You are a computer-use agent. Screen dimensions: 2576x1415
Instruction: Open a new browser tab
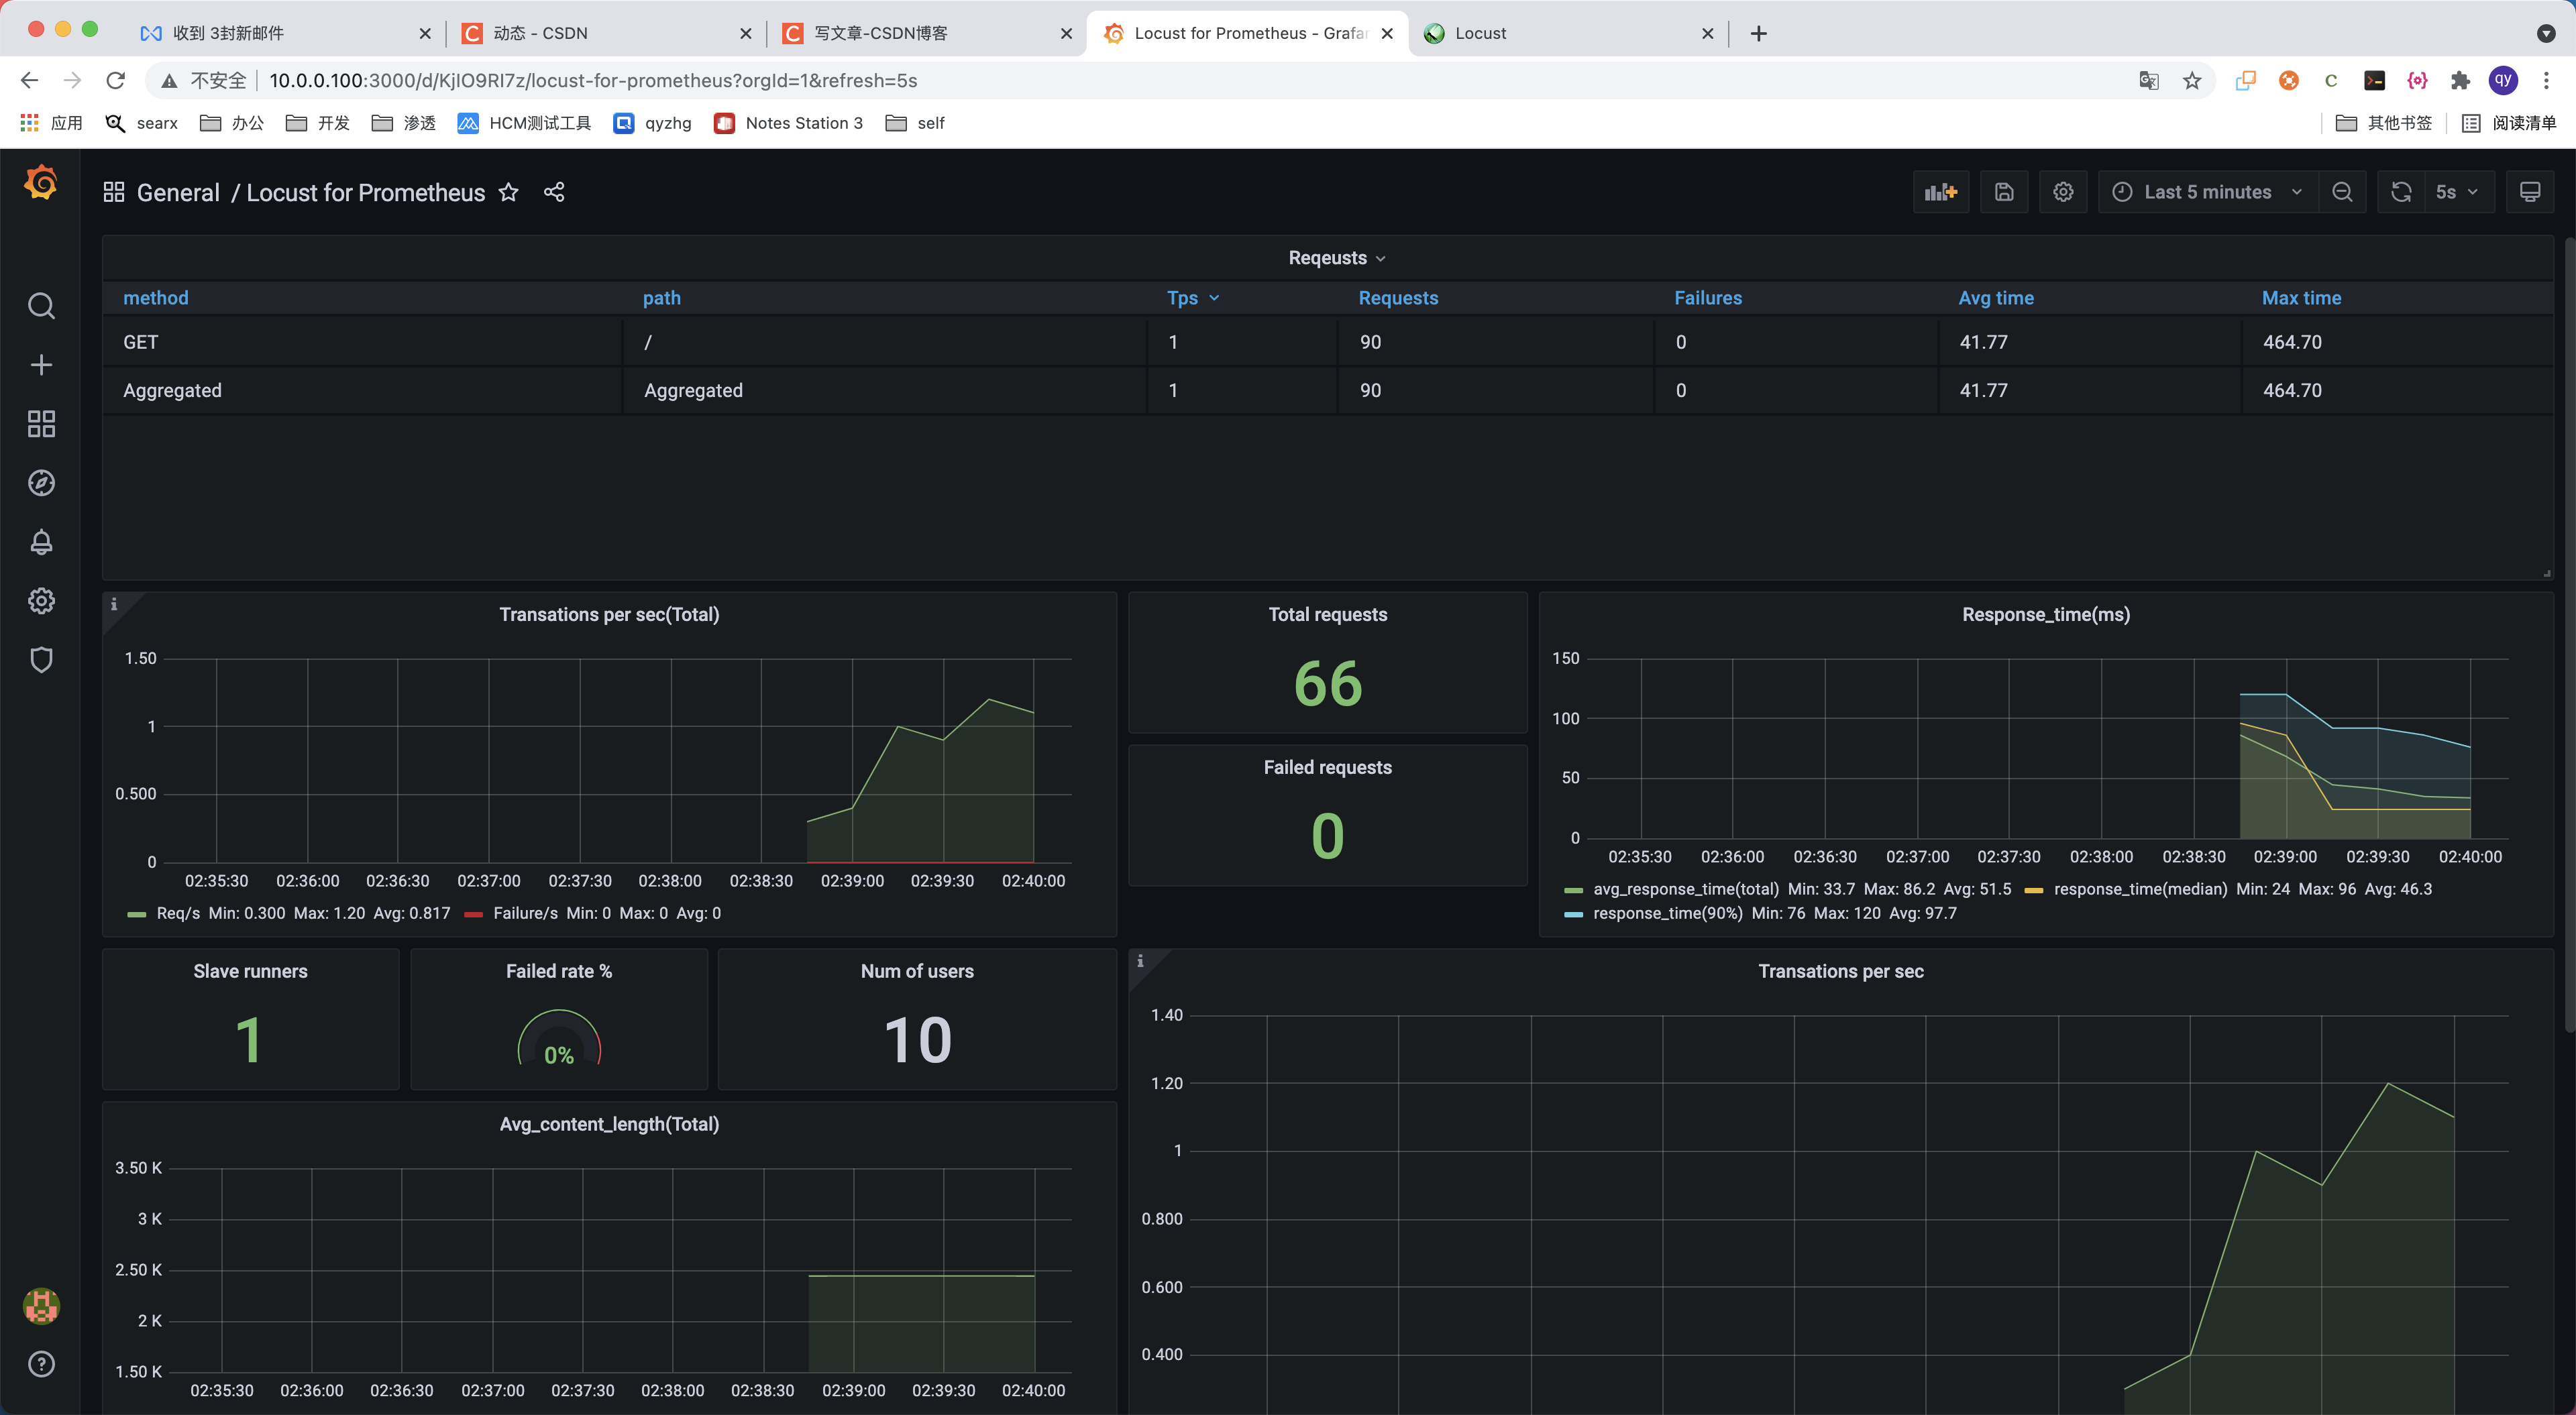click(1759, 34)
